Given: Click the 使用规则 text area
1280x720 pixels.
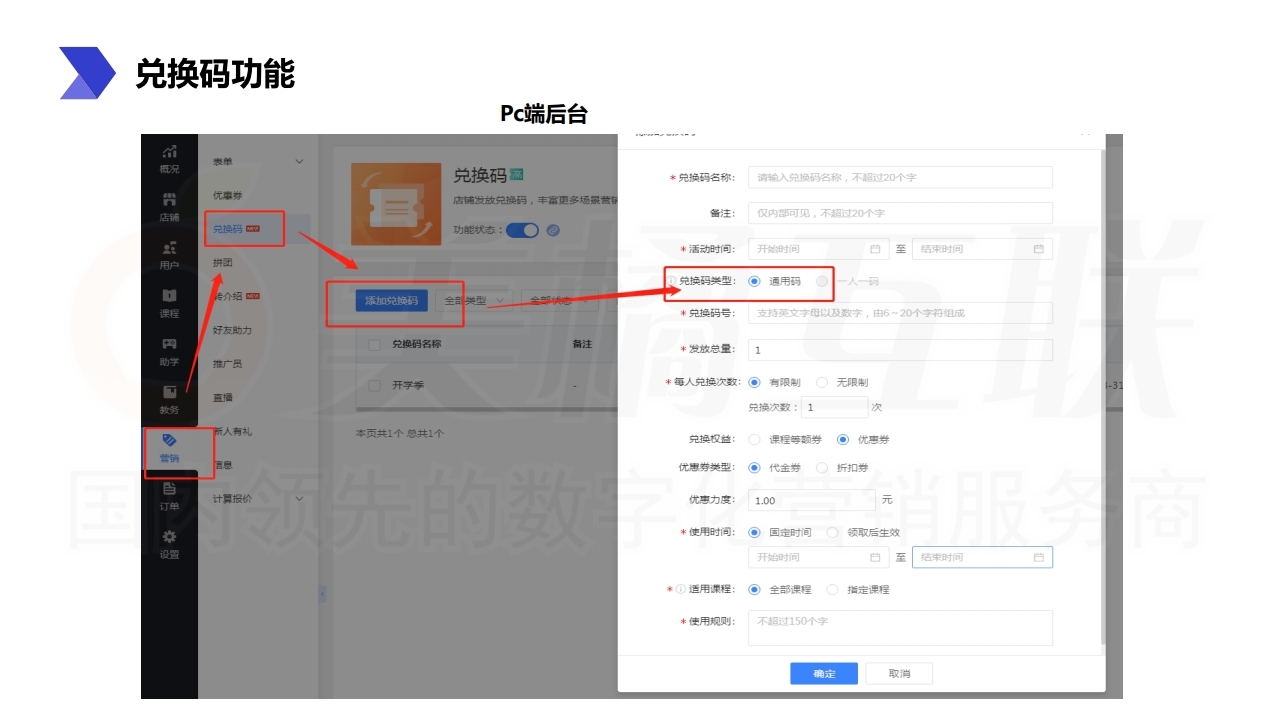Looking at the screenshot, I should pyautogui.click(x=900, y=628).
